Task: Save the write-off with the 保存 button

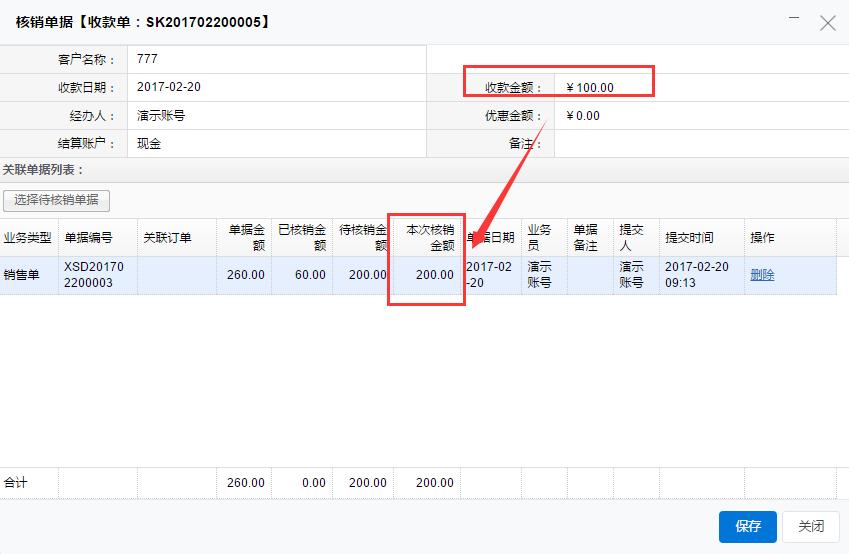Action: click(x=747, y=526)
